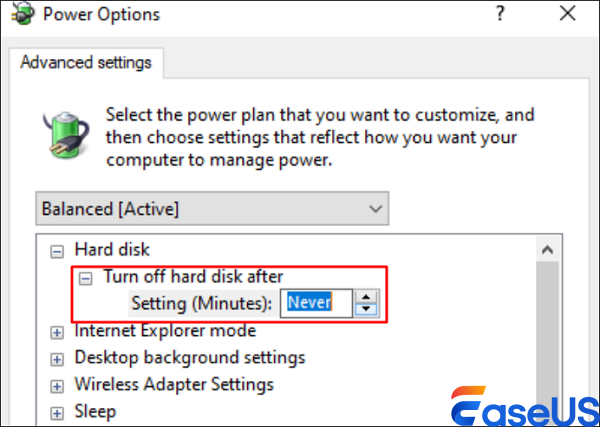Switch to the Advanced settings tab
The image size is (600, 427).
tap(86, 62)
